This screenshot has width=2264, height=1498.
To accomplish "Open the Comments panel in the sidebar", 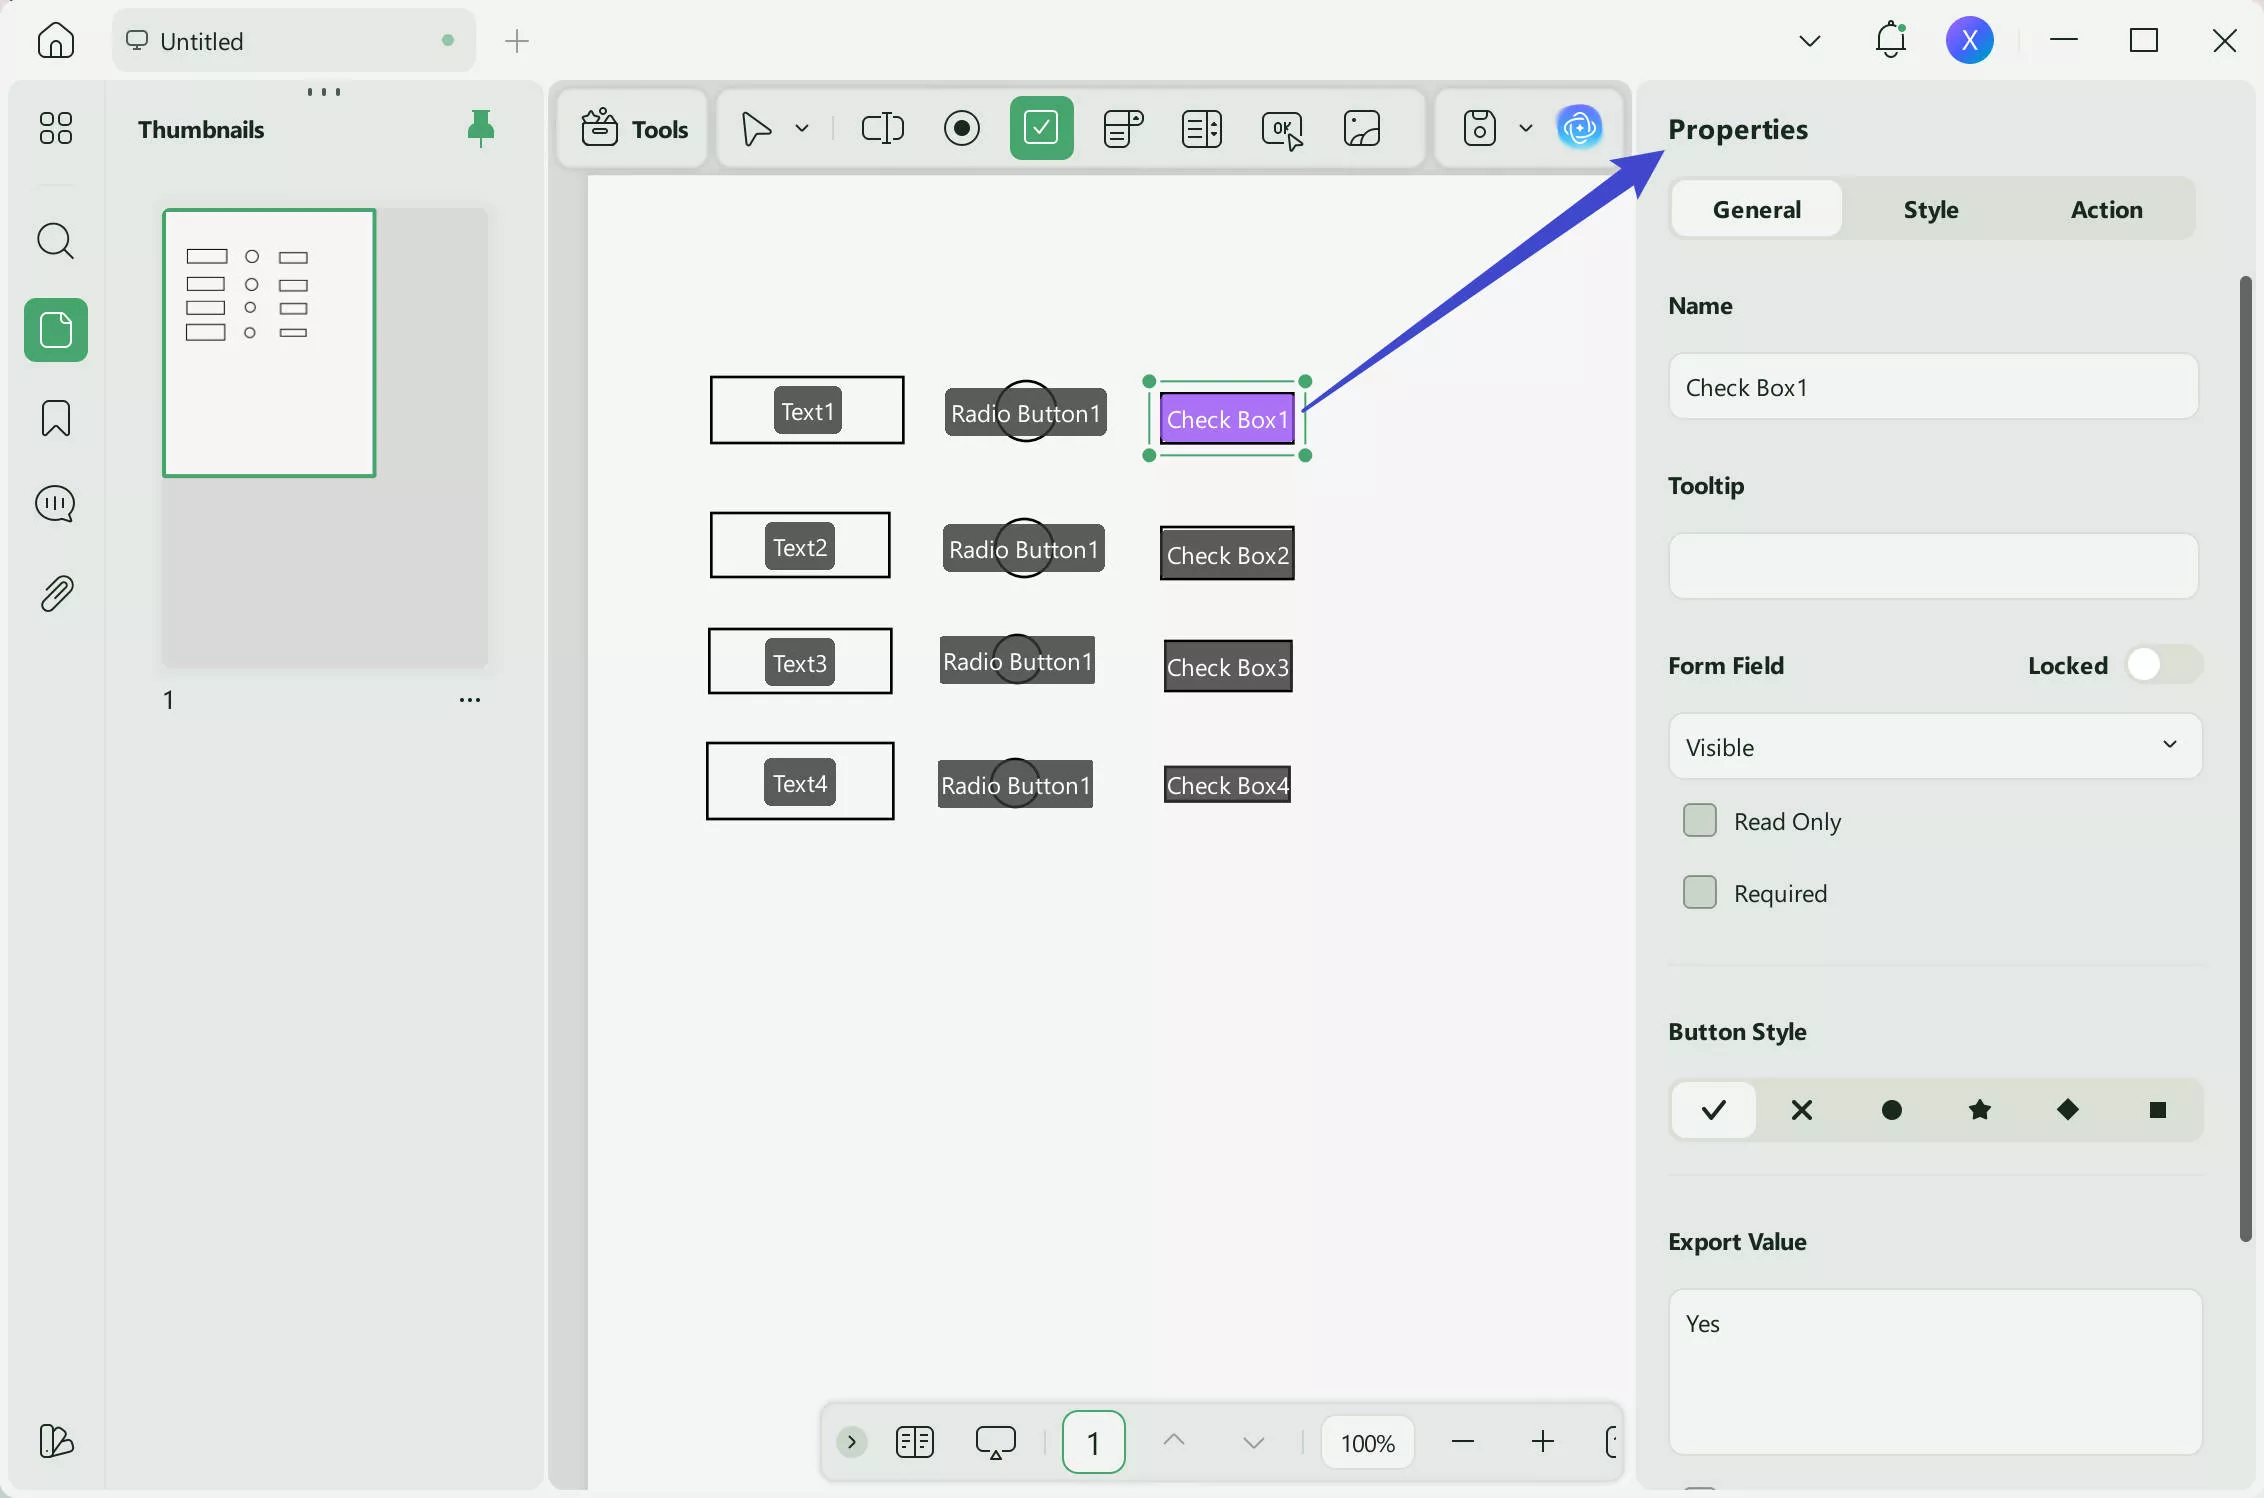I will 55,504.
